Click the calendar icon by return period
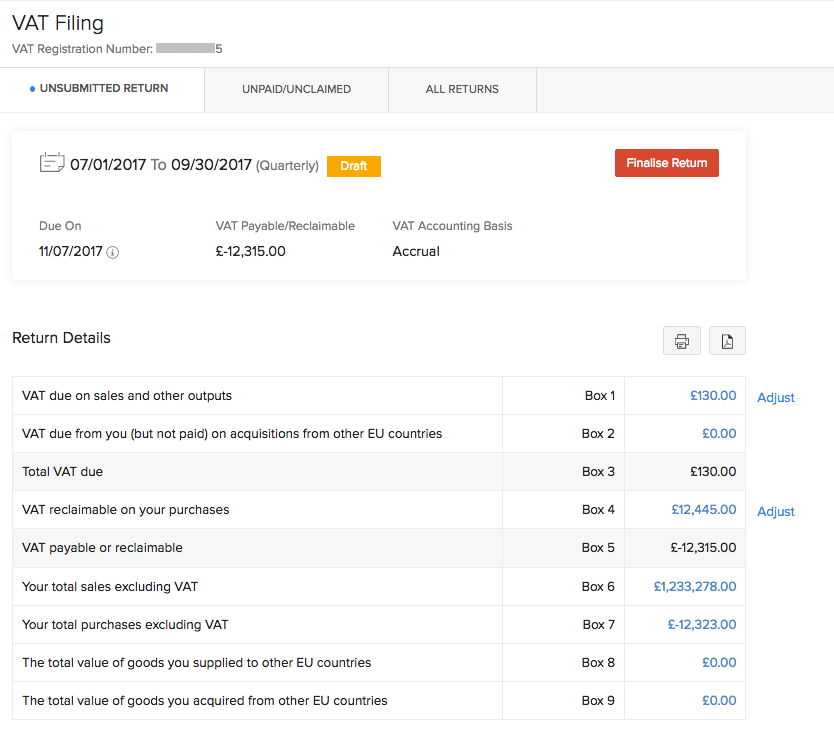 point(52,163)
